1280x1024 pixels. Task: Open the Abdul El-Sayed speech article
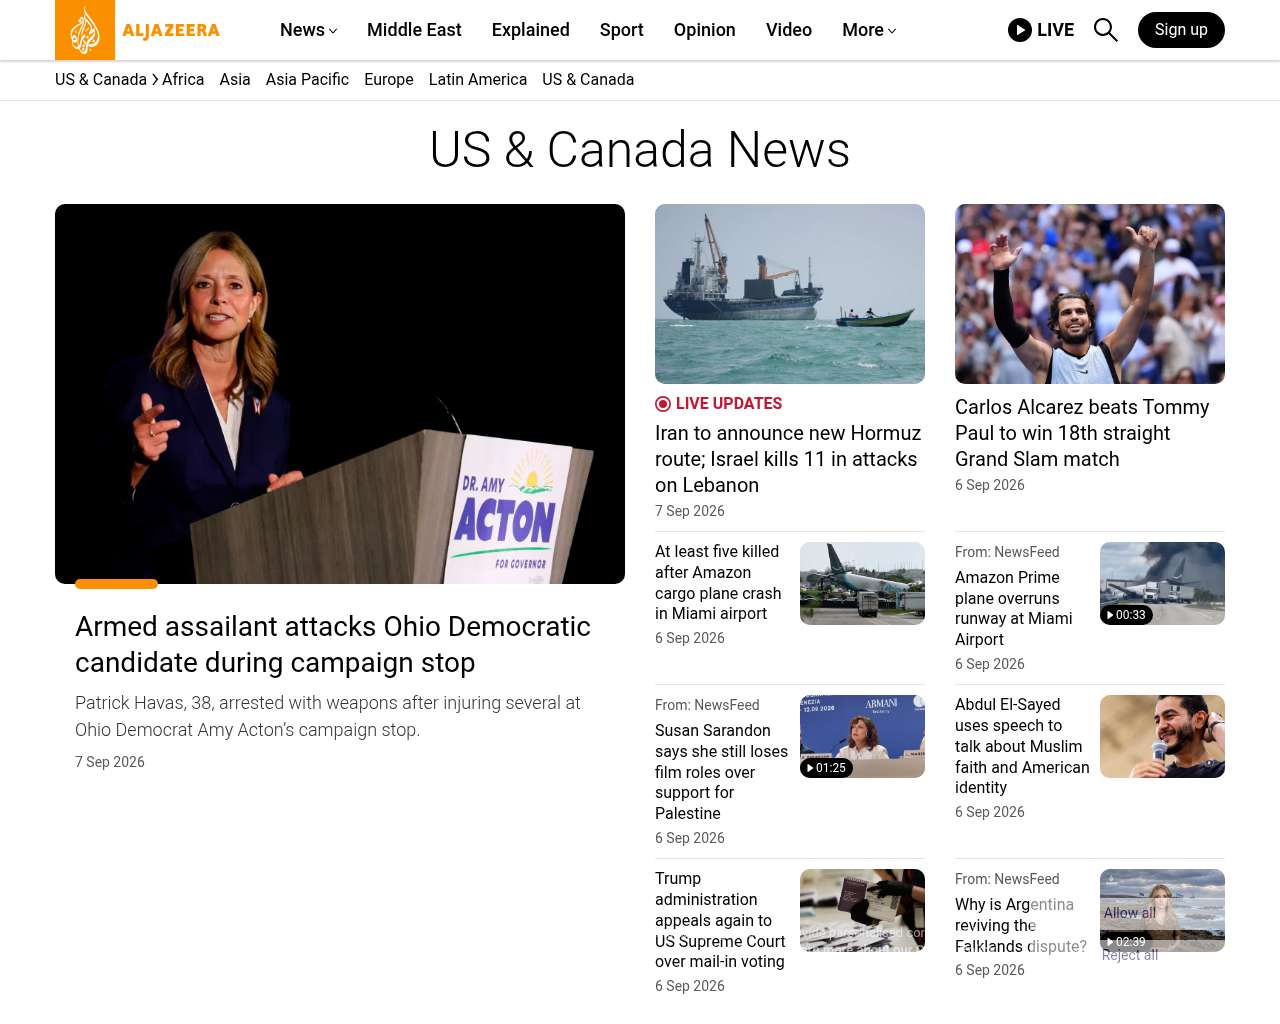pos(1022,746)
